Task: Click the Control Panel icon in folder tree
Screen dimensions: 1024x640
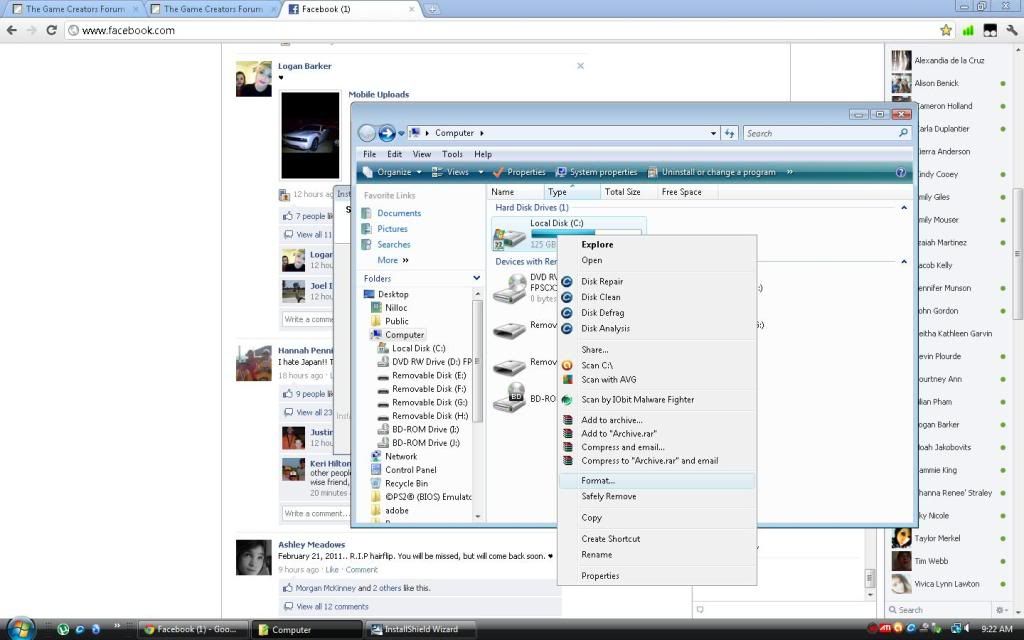Action: 376,470
